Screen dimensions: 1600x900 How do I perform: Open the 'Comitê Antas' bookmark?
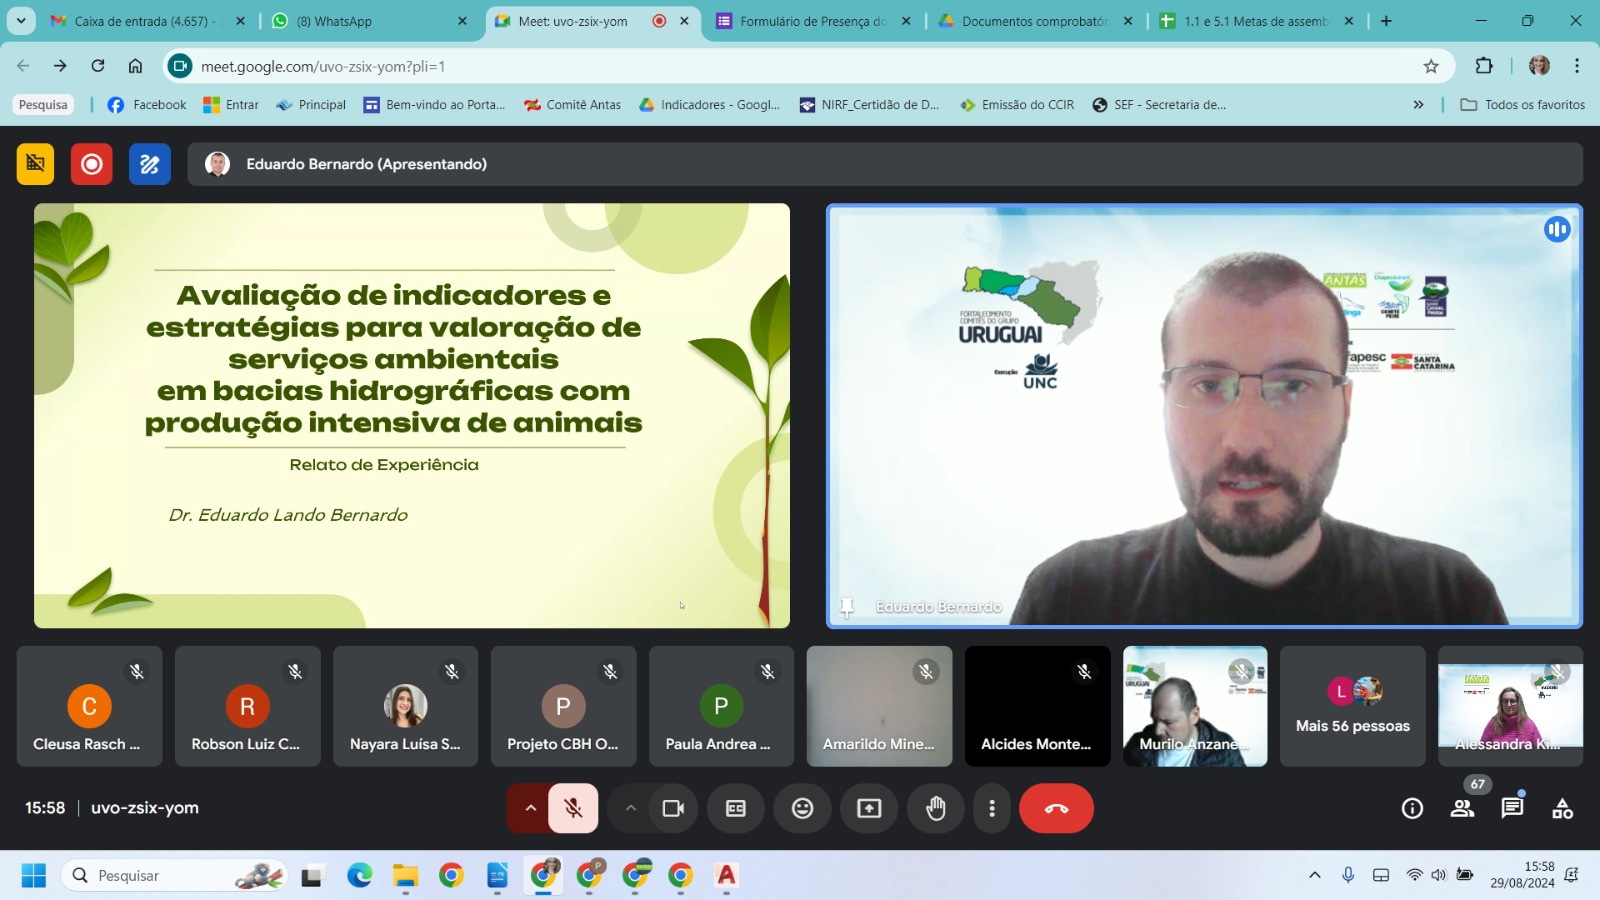pos(573,105)
